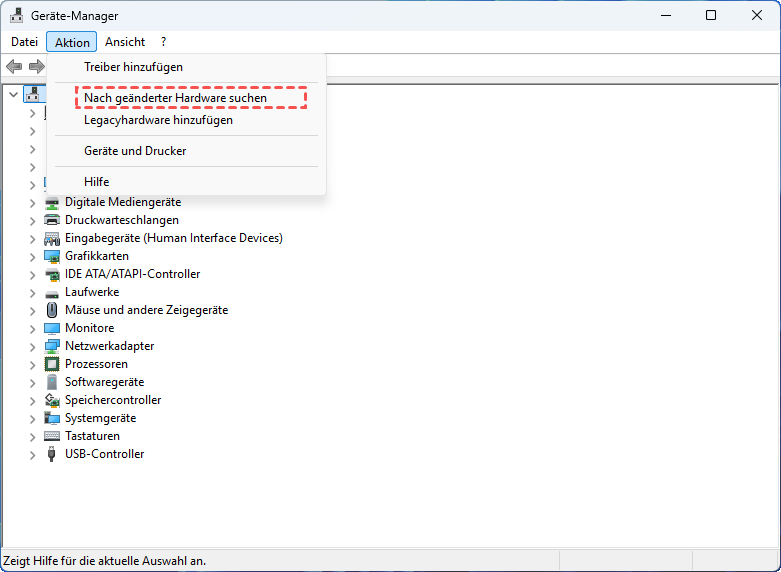Select the Systemgeräte icon
This screenshot has height=572, width=781.
(x=52, y=418)
